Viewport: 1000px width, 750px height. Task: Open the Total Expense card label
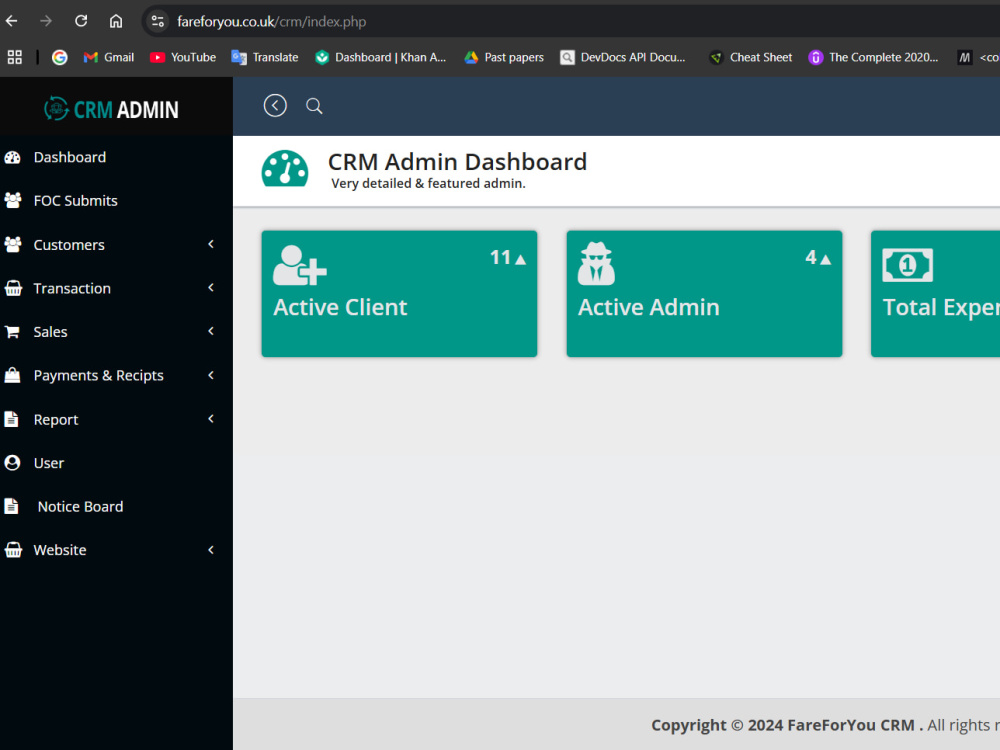[941, 307]
